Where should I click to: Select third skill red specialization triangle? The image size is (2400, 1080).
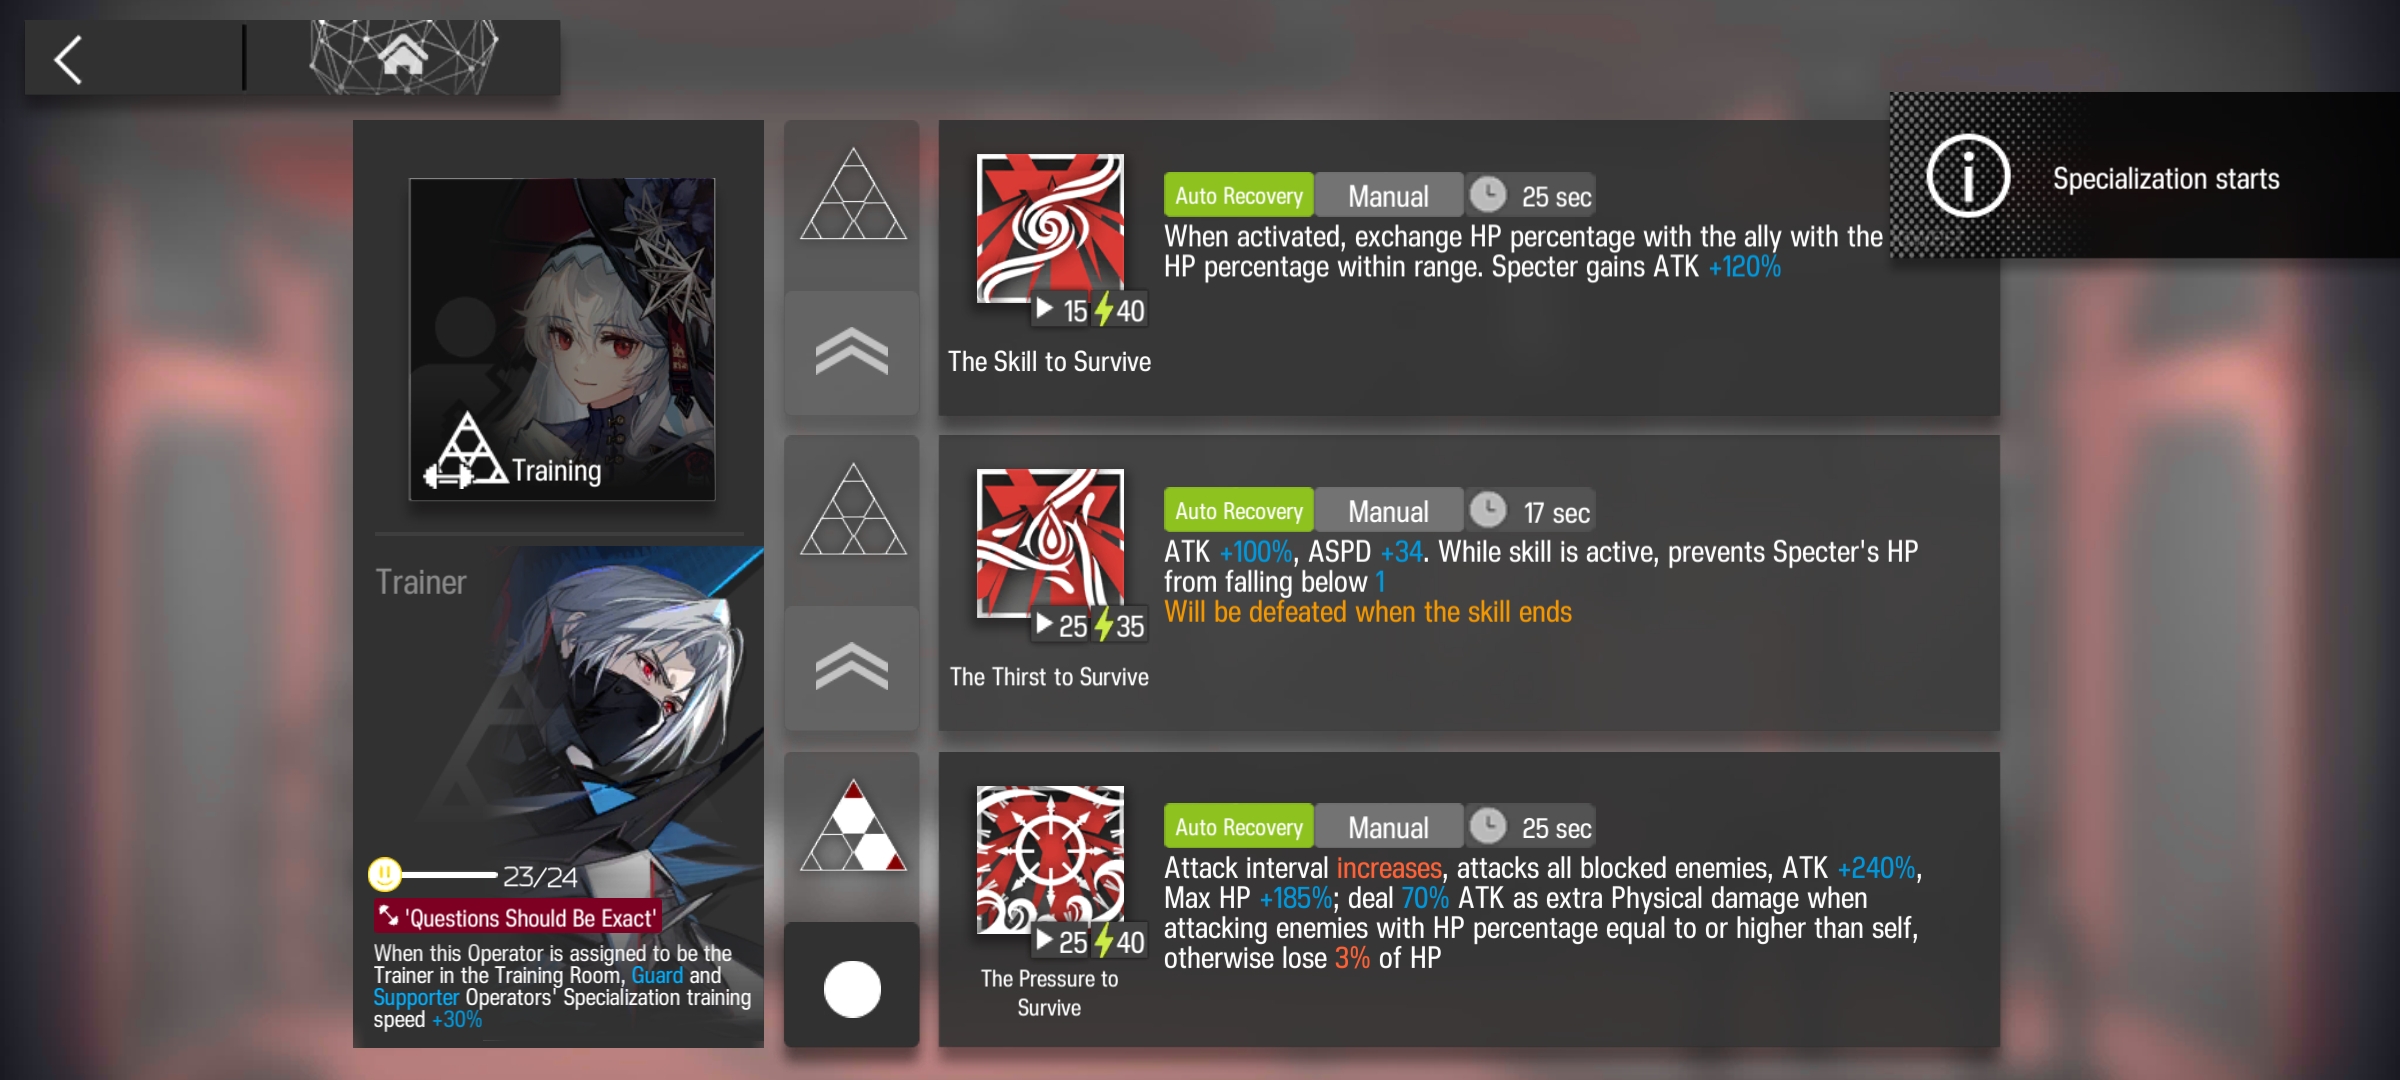[853, 826]
